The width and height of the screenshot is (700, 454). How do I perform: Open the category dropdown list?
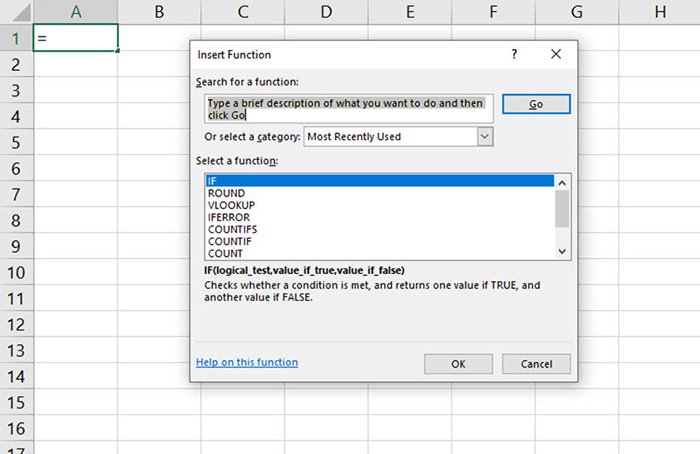485,136
